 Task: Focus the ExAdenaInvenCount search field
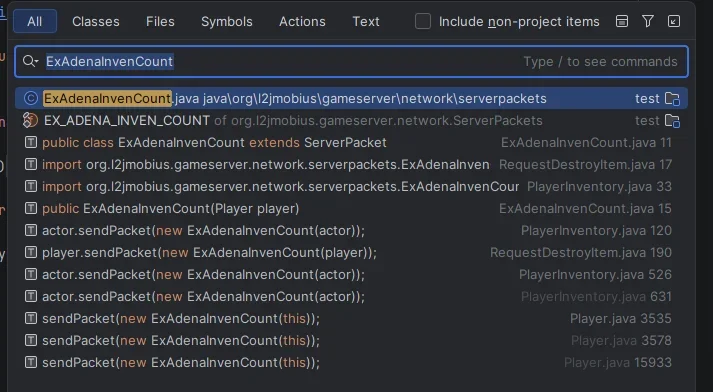click(x=351, y=61)
